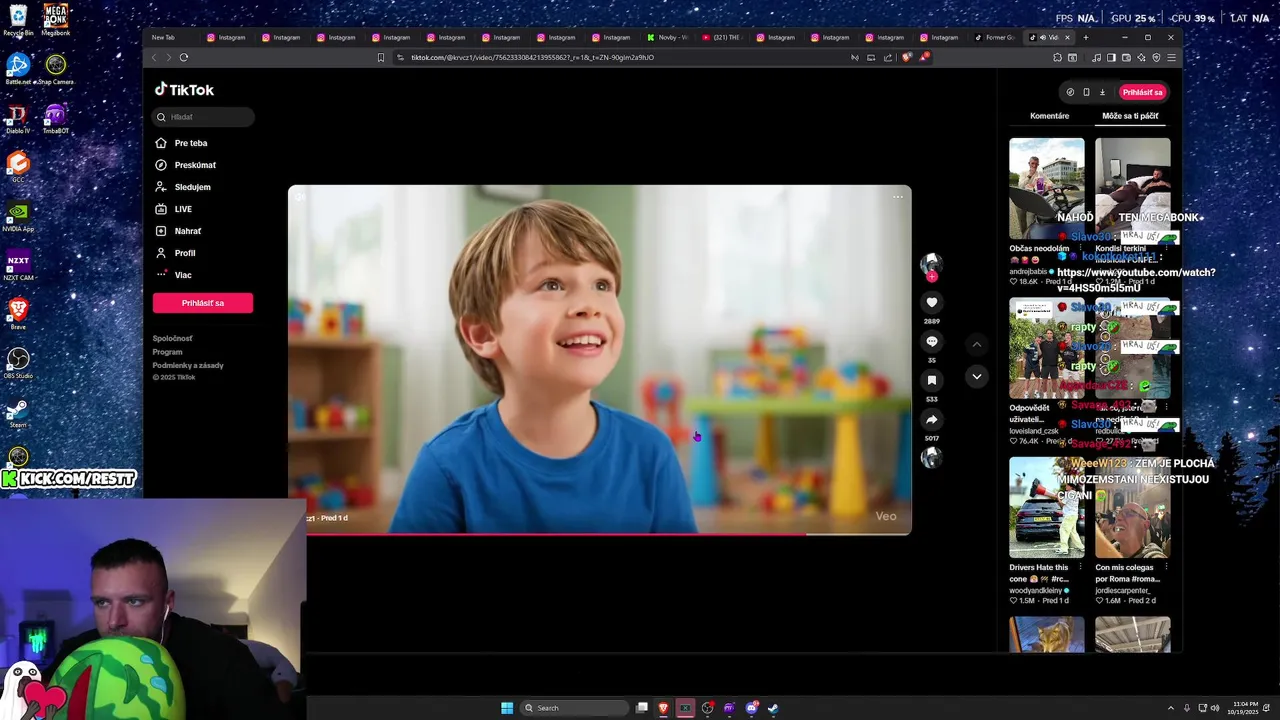1280x720 pixels.
Task: Open the Viac more menu
Action: pos(183,275)
